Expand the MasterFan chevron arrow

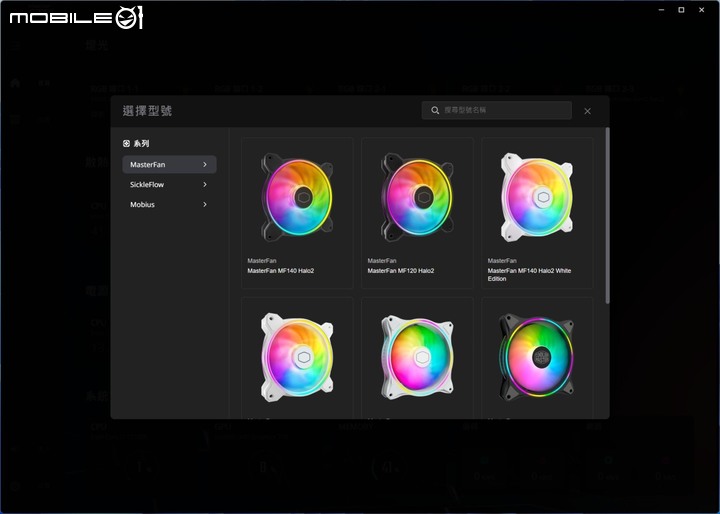(x=205, y=164)
